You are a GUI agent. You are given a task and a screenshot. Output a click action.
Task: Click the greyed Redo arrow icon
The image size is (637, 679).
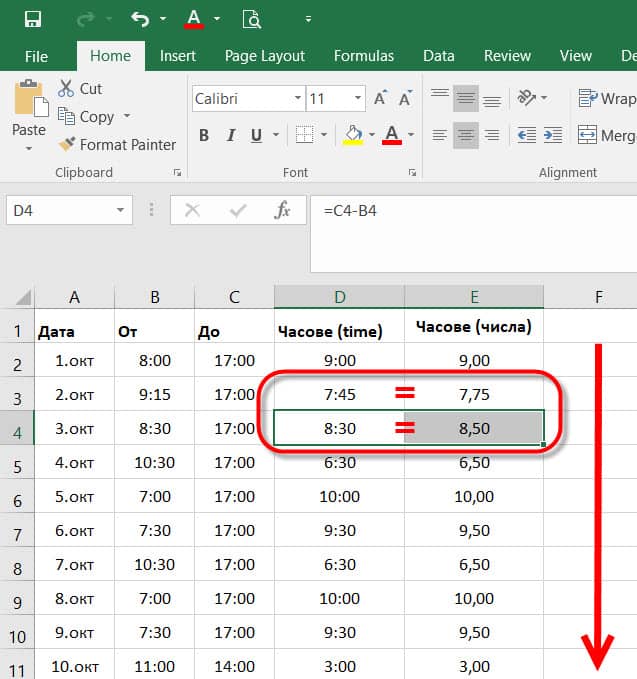pyautogui.click(x=85, y=19)
